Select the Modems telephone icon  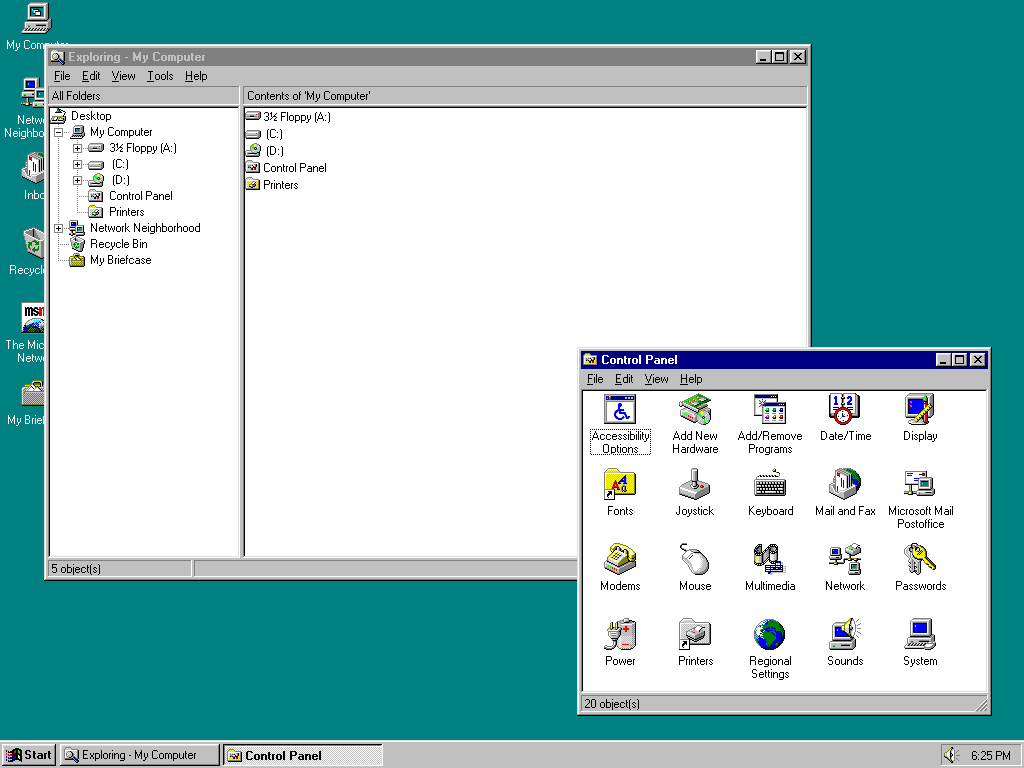coord(620,560)
